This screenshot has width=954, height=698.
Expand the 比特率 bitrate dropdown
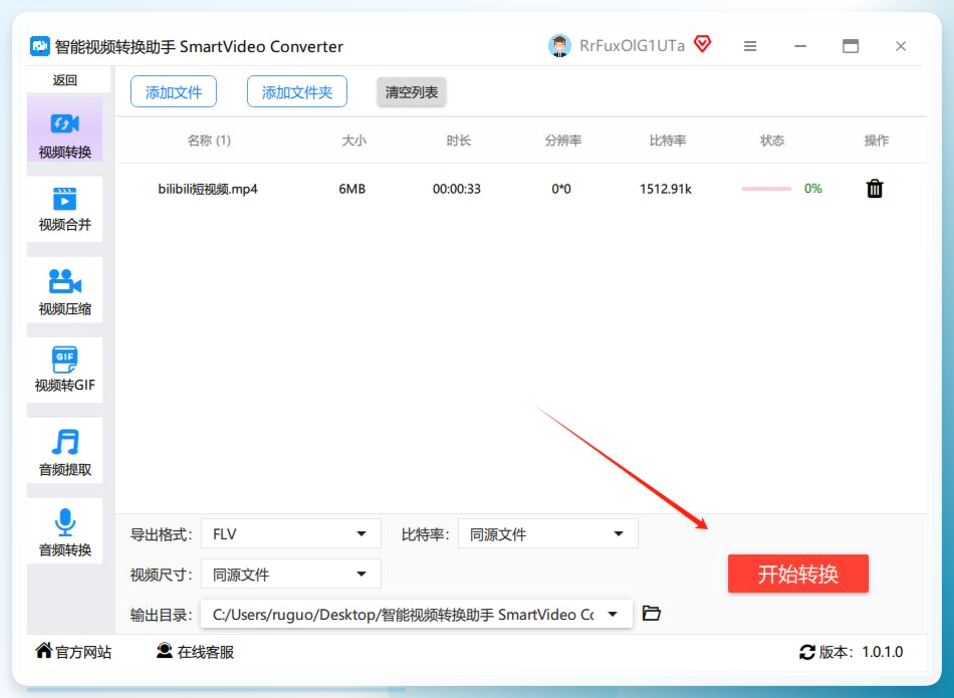[548, 534]
